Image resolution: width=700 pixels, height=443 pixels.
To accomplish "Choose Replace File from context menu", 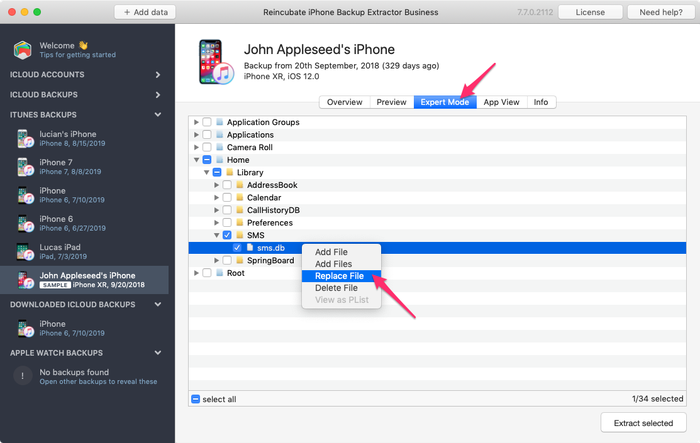I will coord(342,276).
